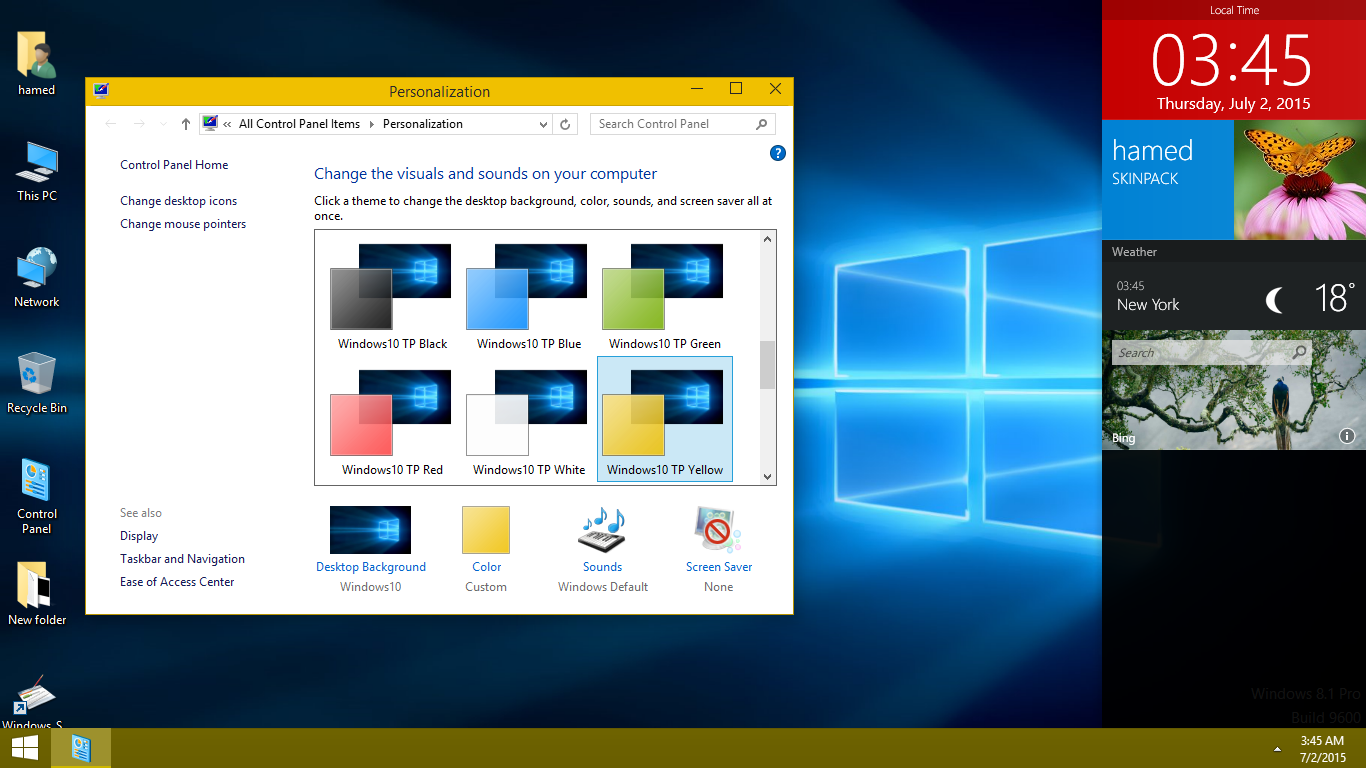Show hidden icons via taskbar up arrow

click(x=1277, y=747)
